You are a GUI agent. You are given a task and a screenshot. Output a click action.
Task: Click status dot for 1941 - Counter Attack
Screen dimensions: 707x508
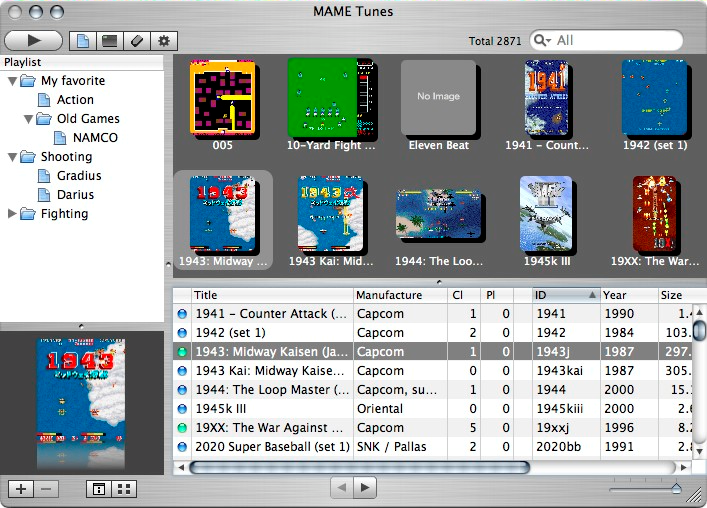coord(182,314)
